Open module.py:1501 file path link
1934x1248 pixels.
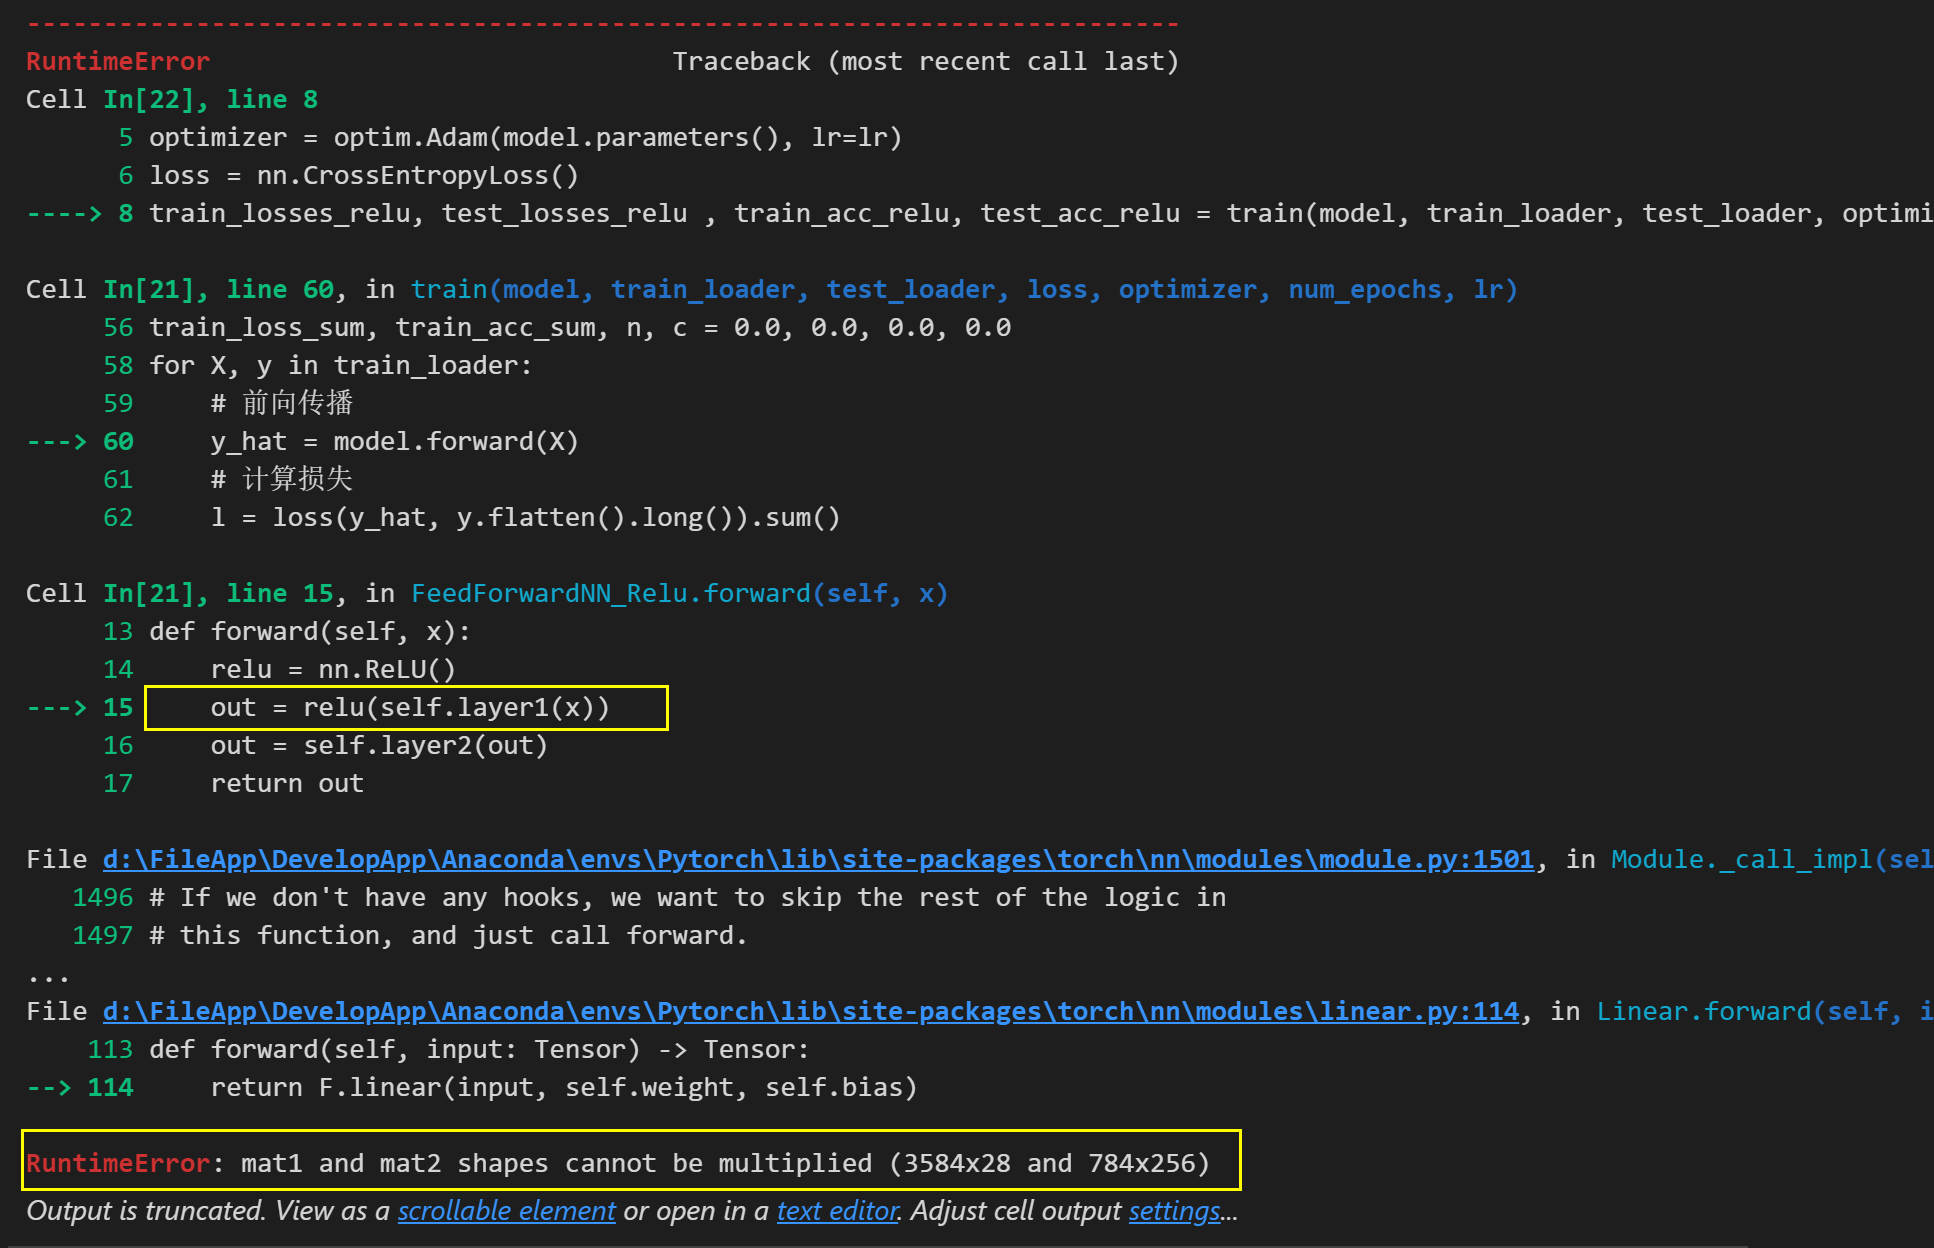click(818, 859)
